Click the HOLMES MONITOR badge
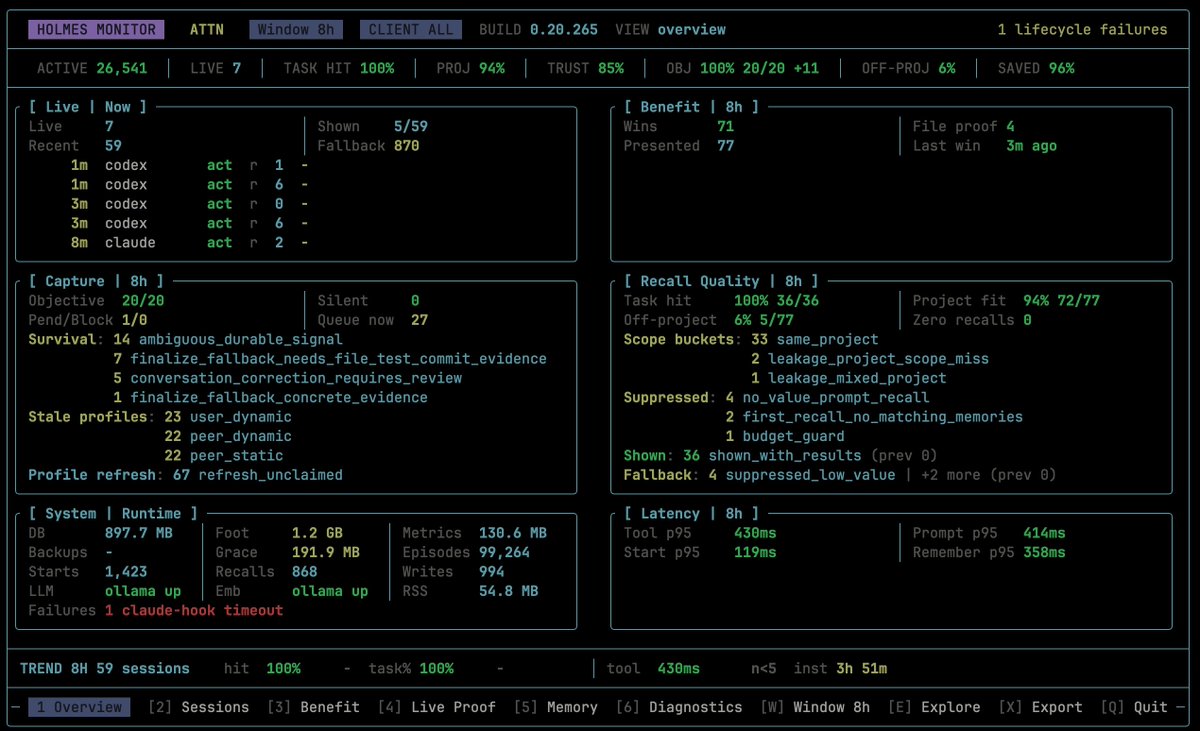The height and width of the screenshot is (731, 1200). click(97, 30)
